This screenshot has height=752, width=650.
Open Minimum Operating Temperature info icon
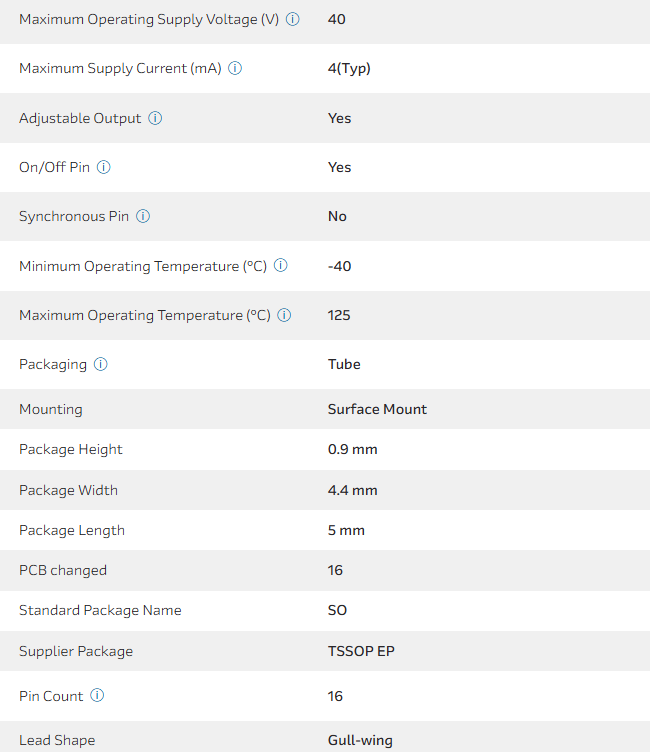coord(281,266)
